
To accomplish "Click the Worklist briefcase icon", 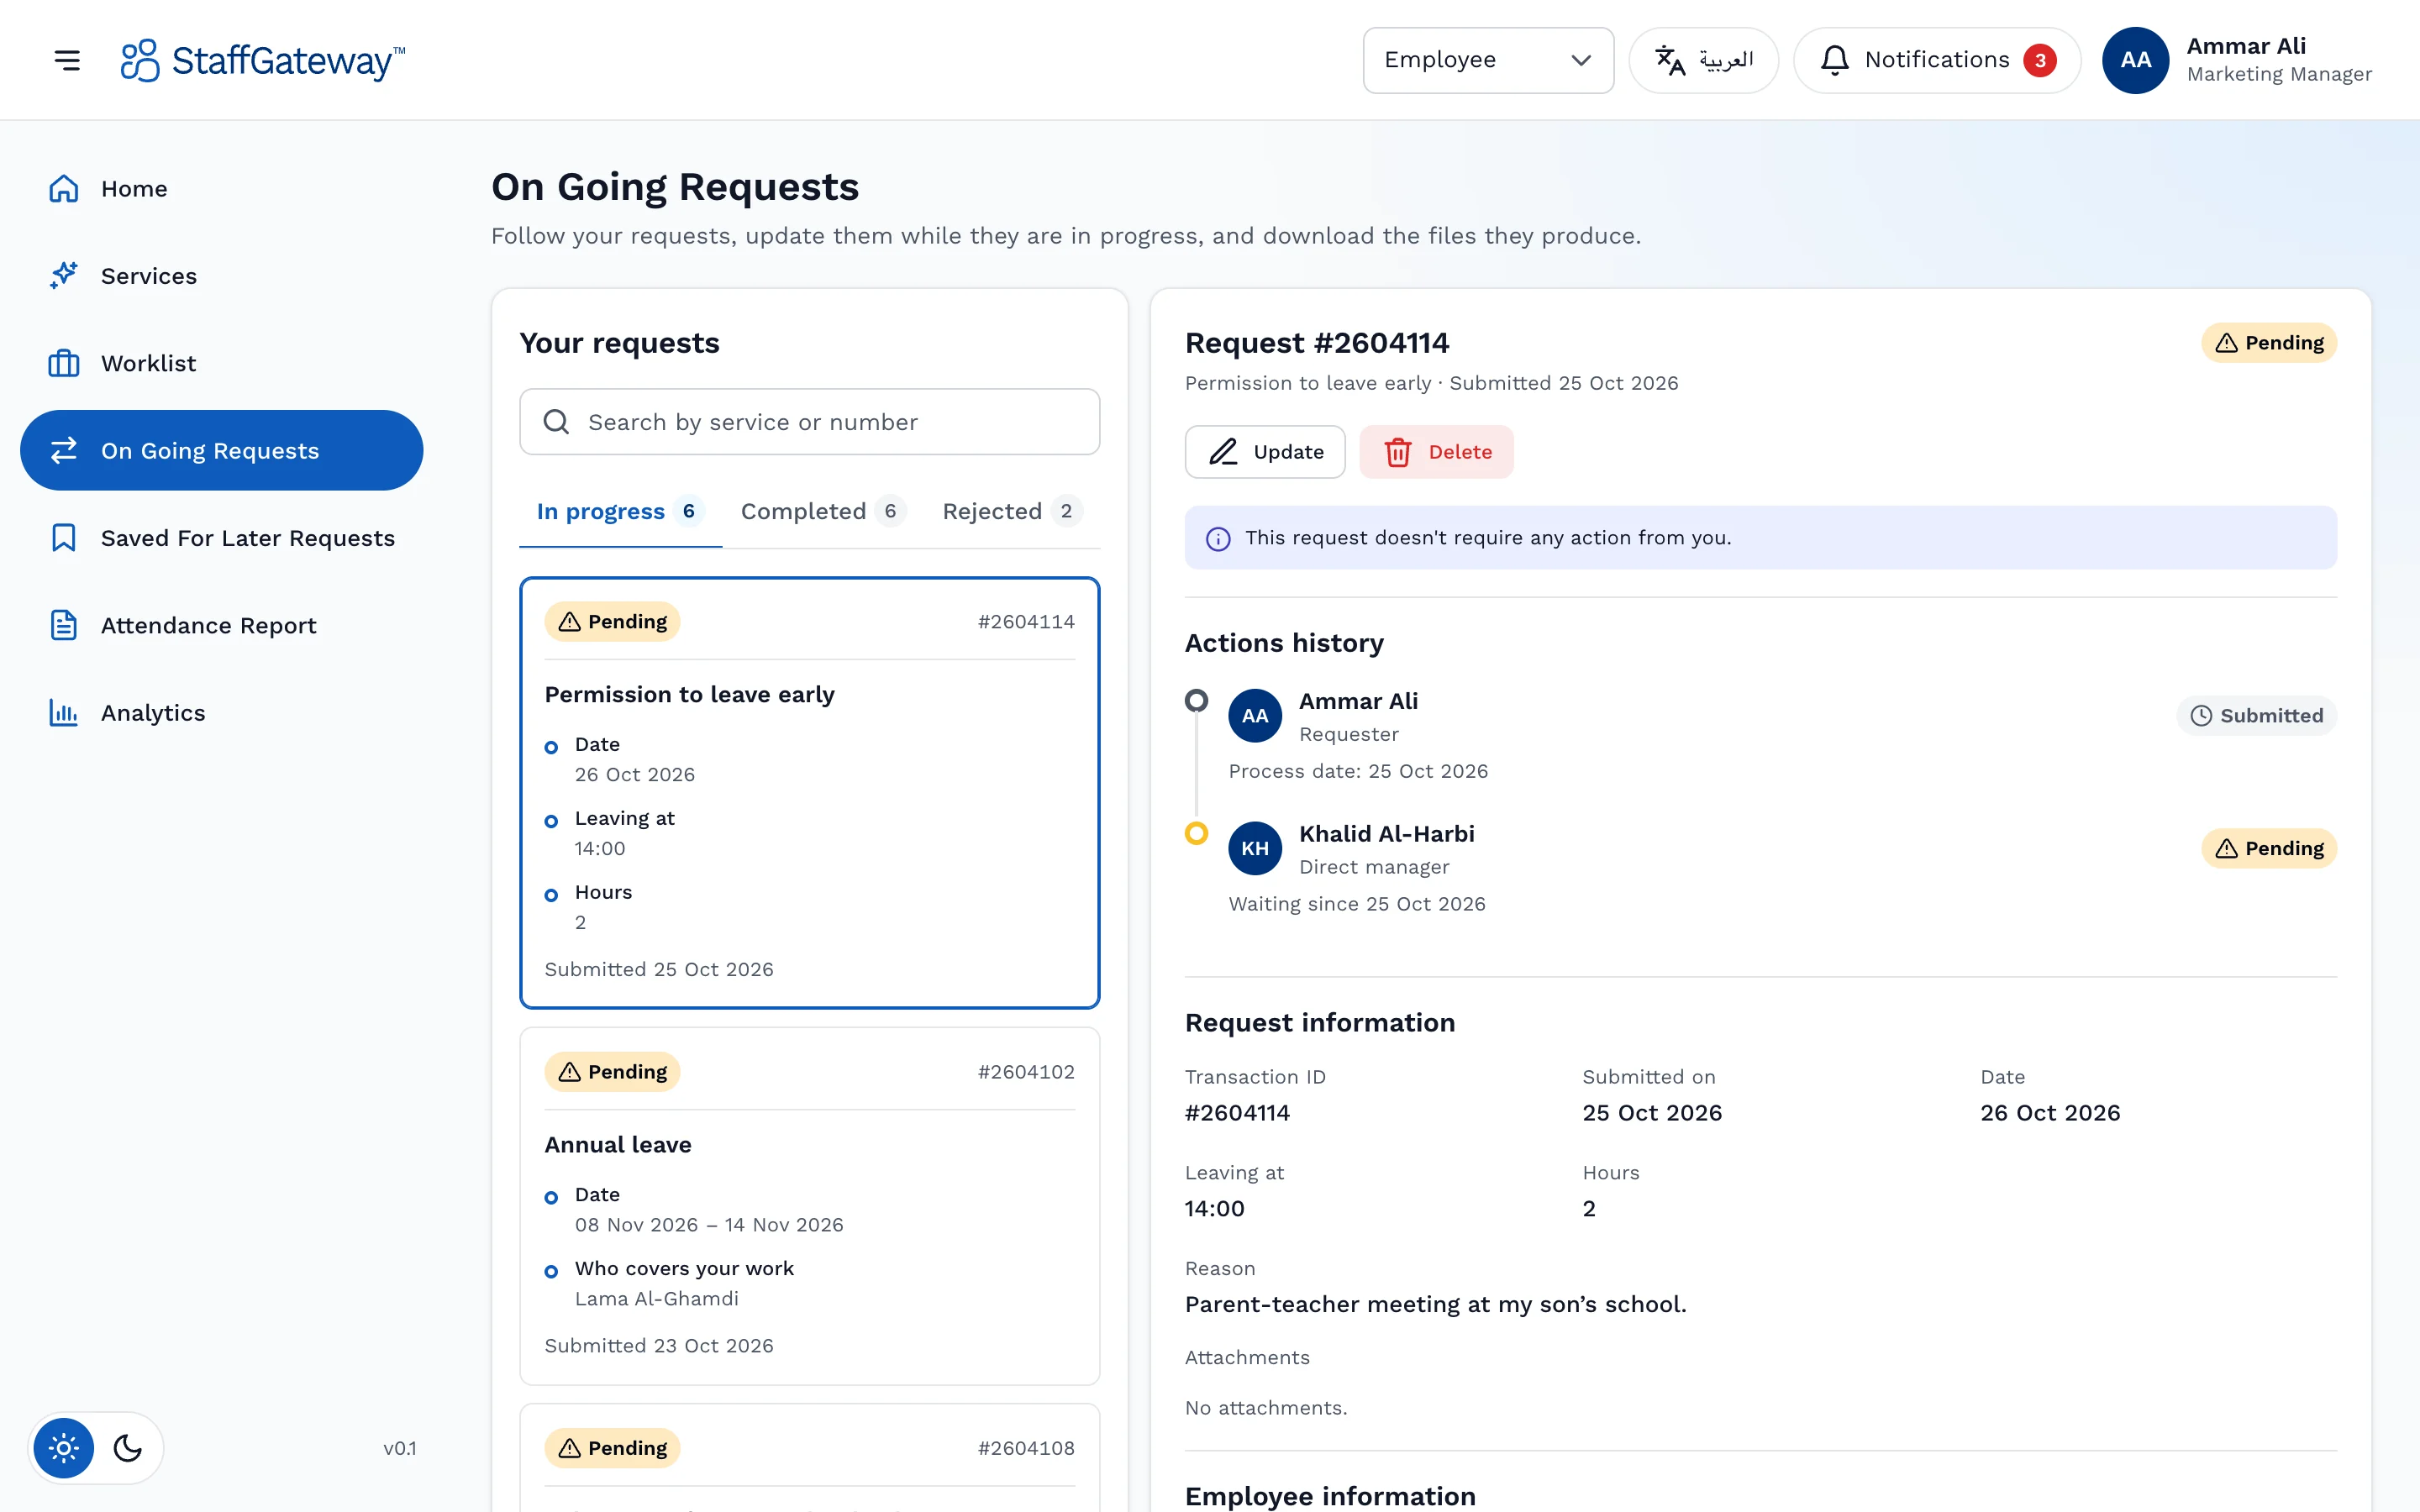I will pyautogui.click(x=64, y=363).
